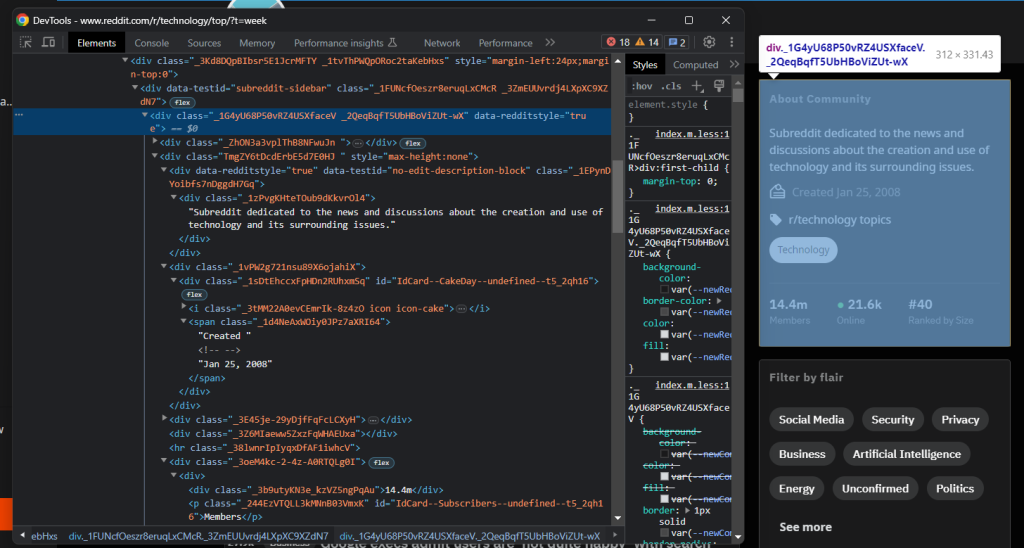Screen dimensions: 1024x548
Task: Click the red errors count badge
Action: click(x=617, y=42)
